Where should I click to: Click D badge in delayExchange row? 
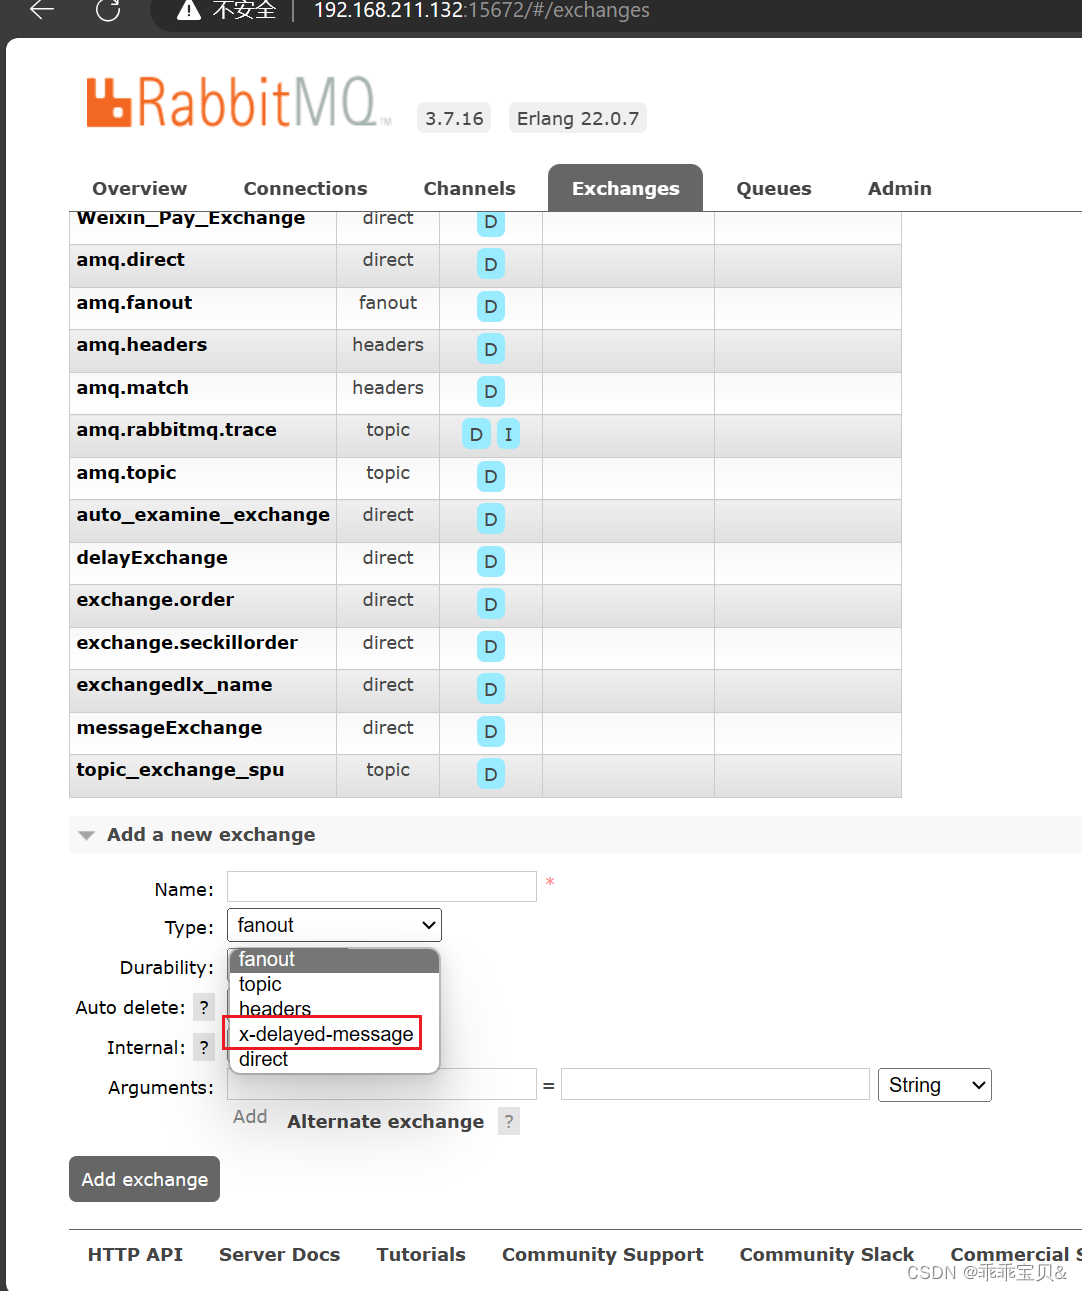pyautogui.click(x=491, y=562)
